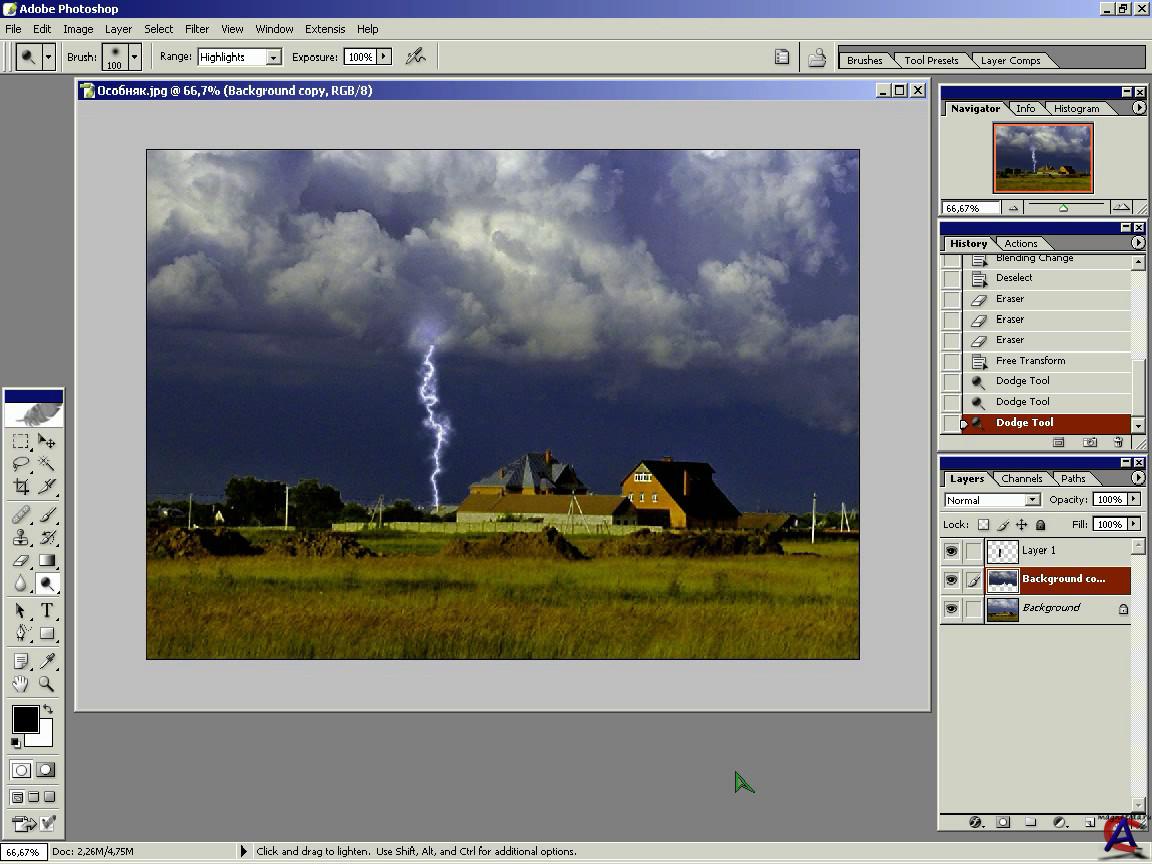This screenshot has width=1152, height=864.
Task: Select the Horizontal Type tool
Action: pyautogui.click(x=46, y=610)
